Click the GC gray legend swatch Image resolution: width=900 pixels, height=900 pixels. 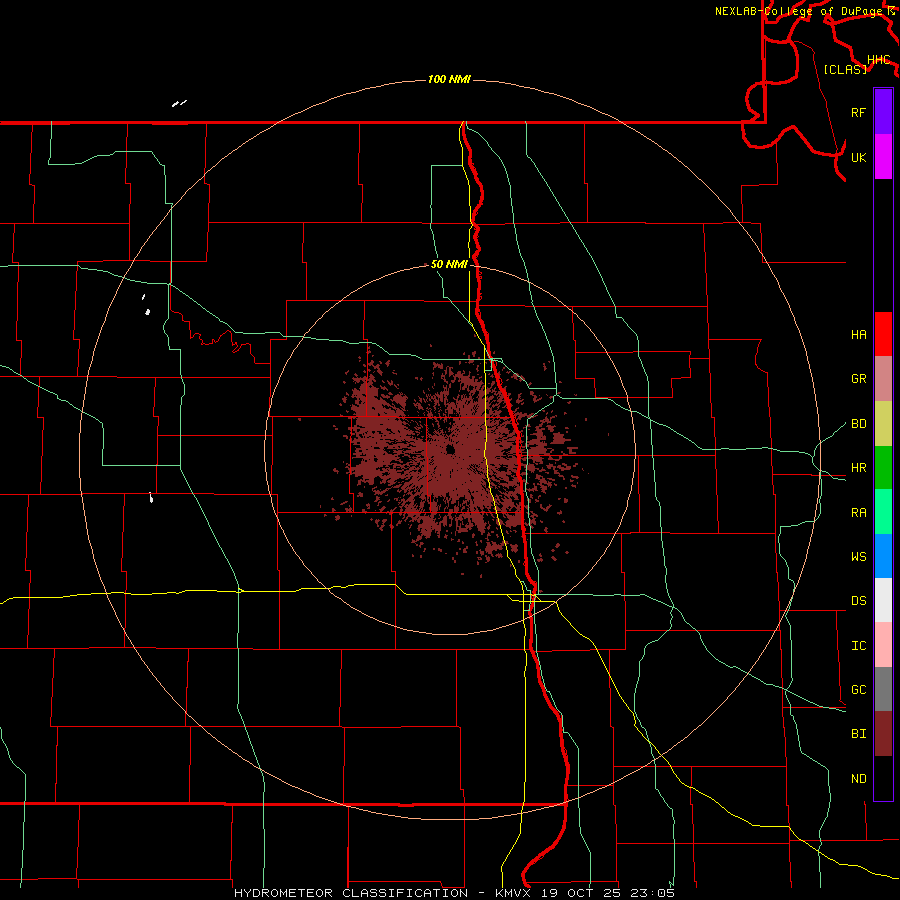tap(883, 689)
